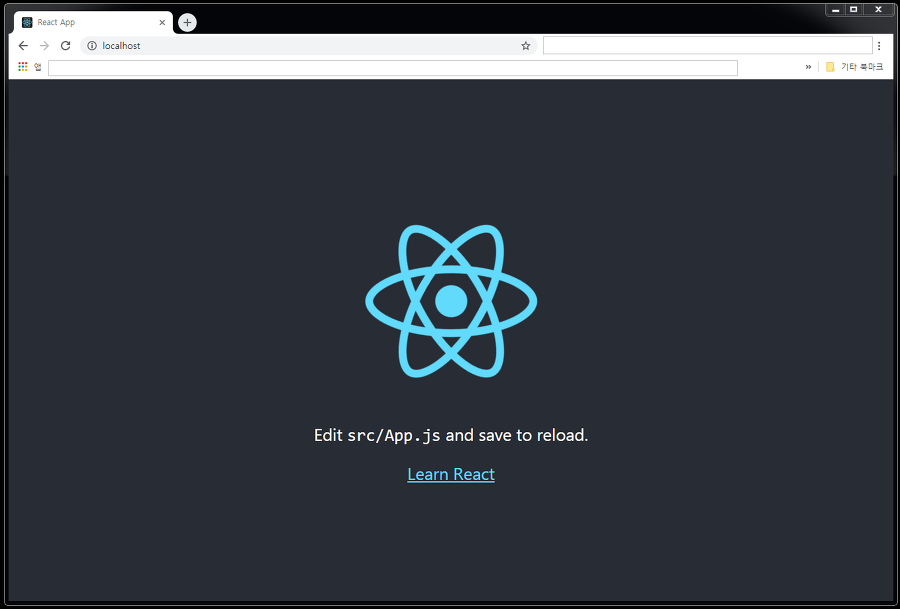View site information for localhost
Image resolution: width=900 pixels, height=609 pixels.
coord(92,46)
